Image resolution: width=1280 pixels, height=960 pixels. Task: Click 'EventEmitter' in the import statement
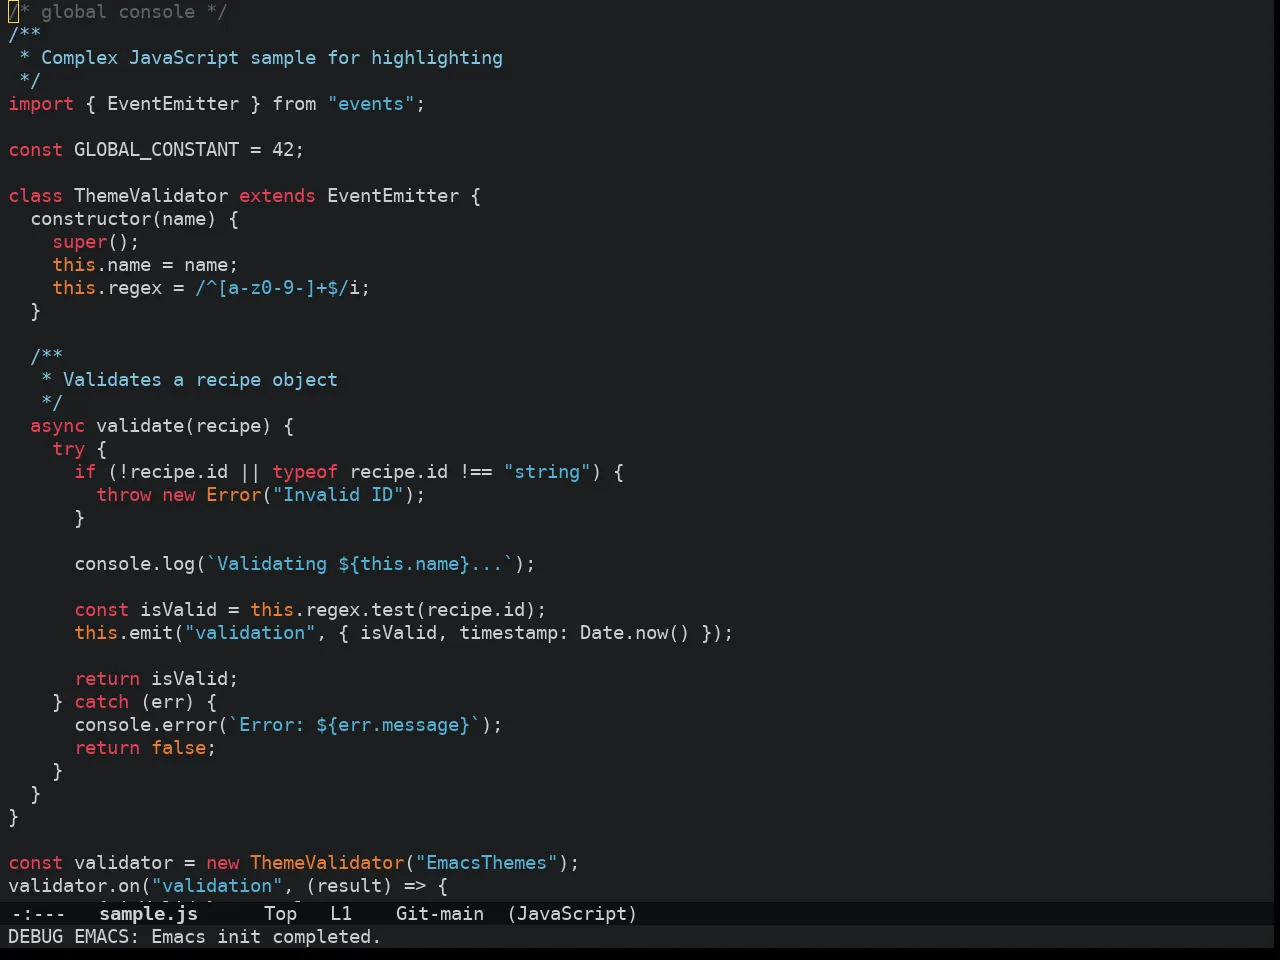click(x=173, y=104)
